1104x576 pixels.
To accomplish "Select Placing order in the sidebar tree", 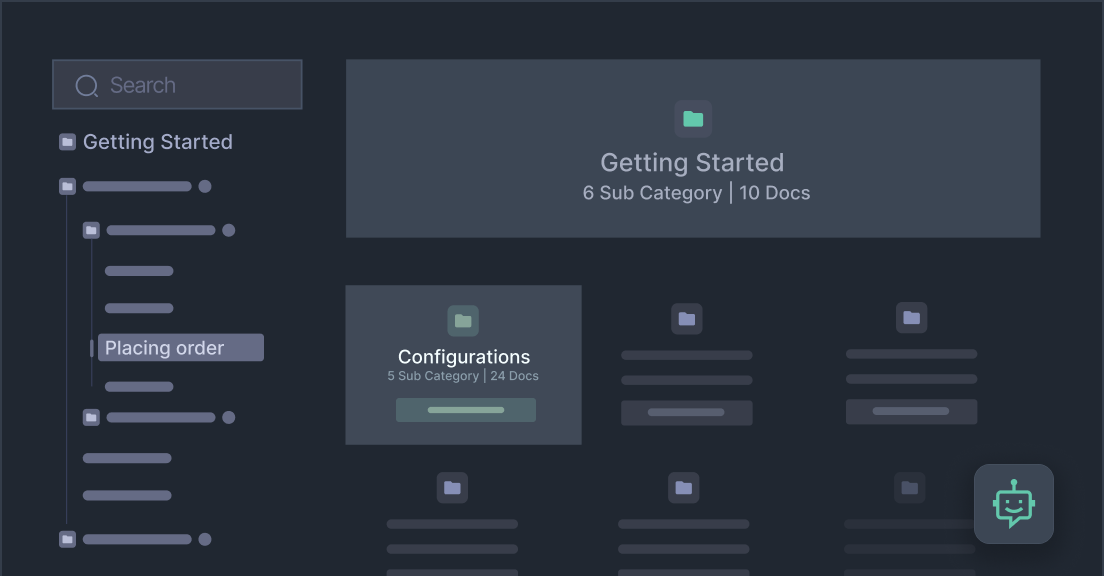I will pos(180,348).
